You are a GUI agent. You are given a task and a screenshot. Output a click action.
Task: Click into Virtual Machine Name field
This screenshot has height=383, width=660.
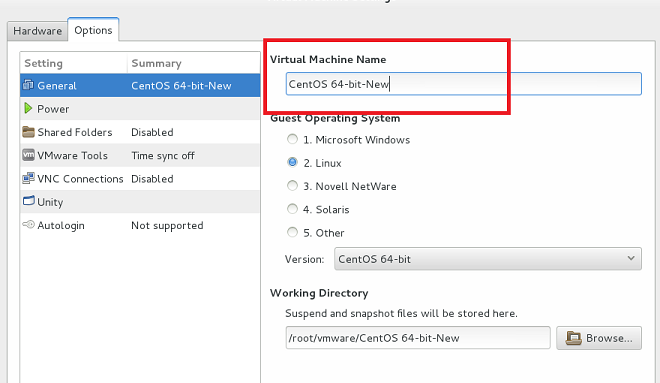463,84
